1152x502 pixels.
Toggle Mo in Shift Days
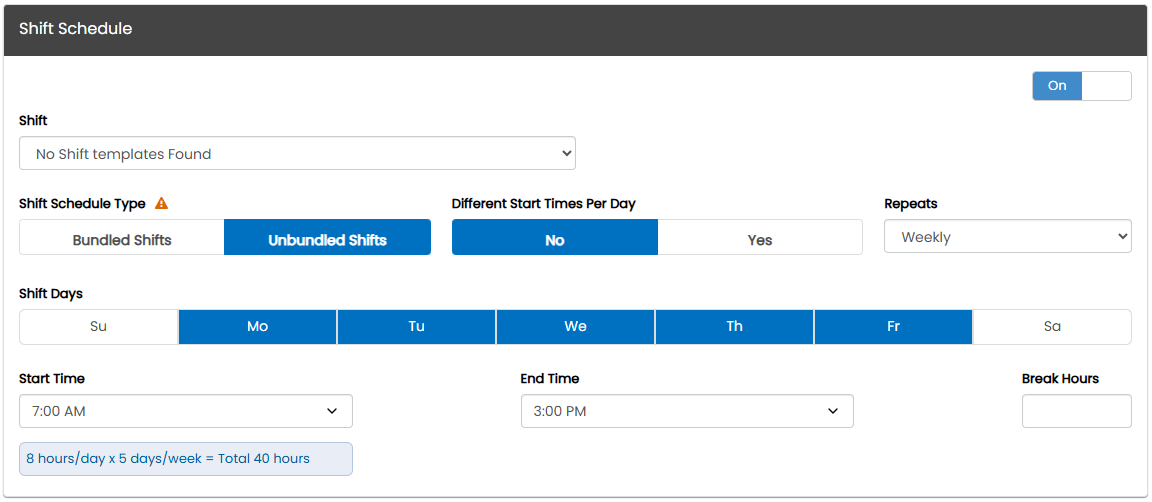coord(257,327)
